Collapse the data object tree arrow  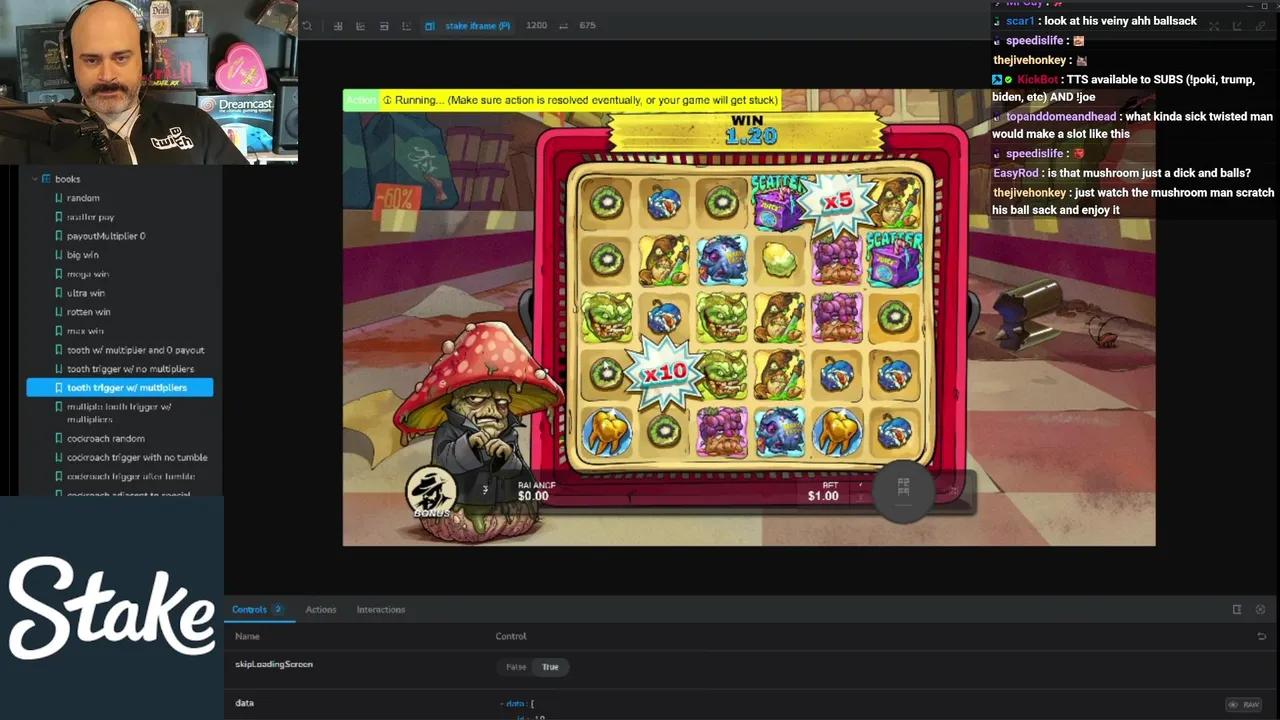502,704
